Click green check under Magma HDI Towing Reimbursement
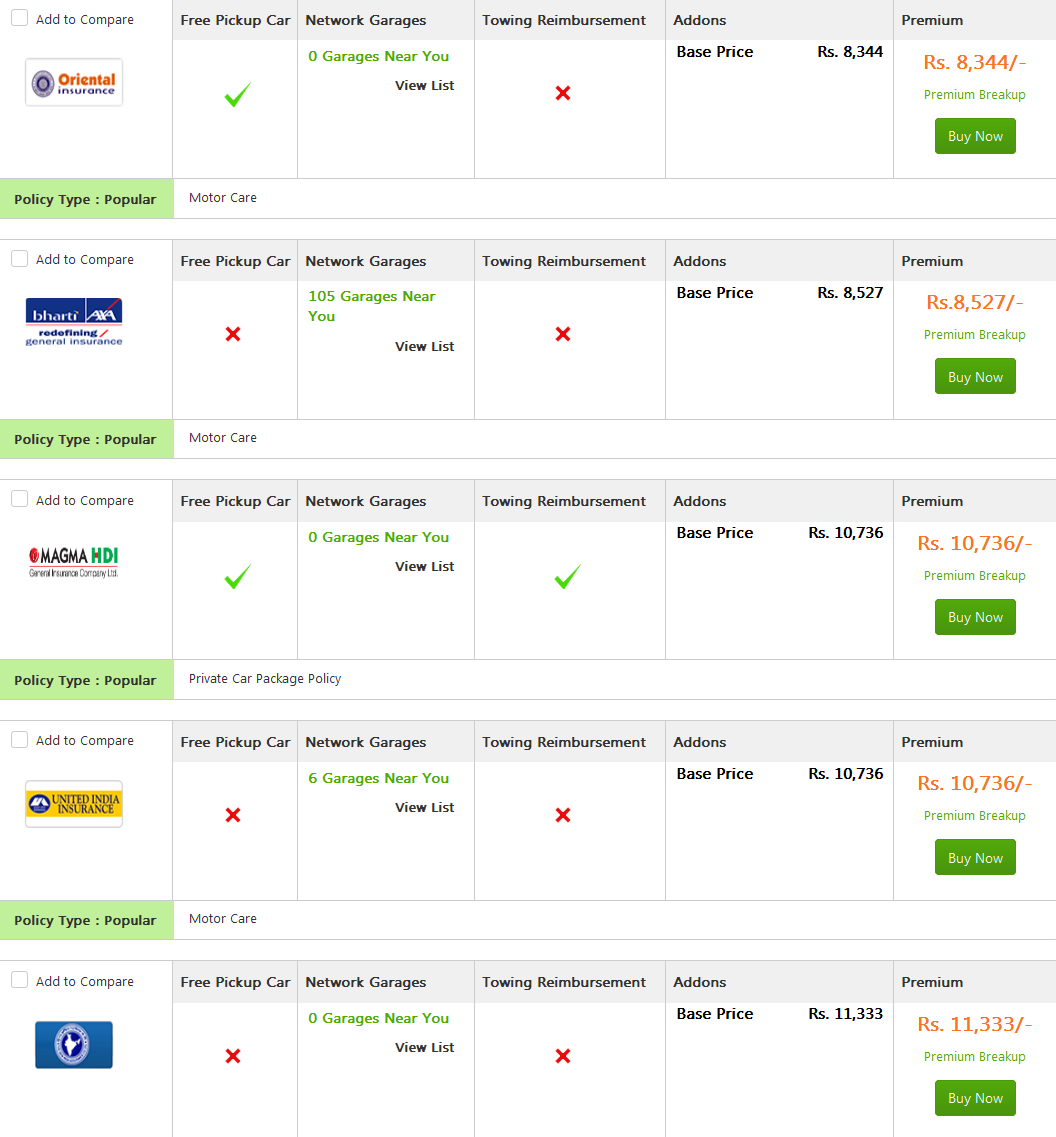Screen dimensions: 1056x1137 click(567, 576)
